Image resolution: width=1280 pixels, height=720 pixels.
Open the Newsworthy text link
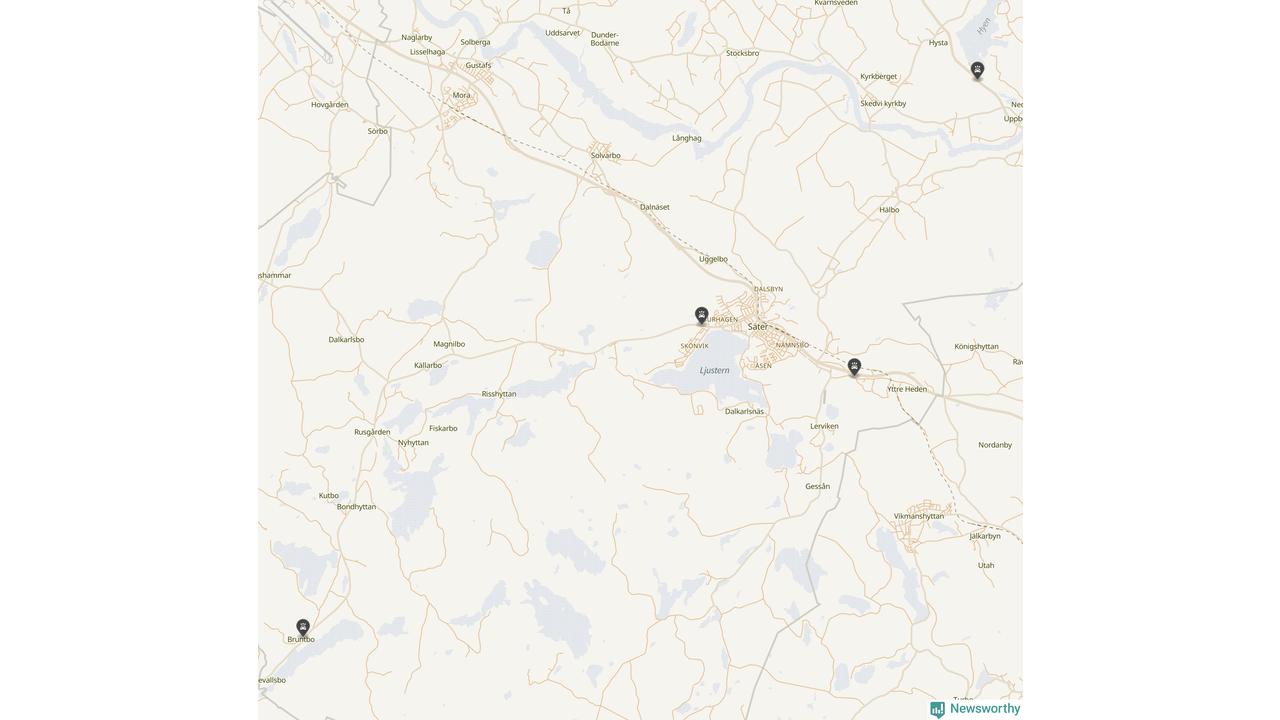pyautogui.click(x=985, y=708)
